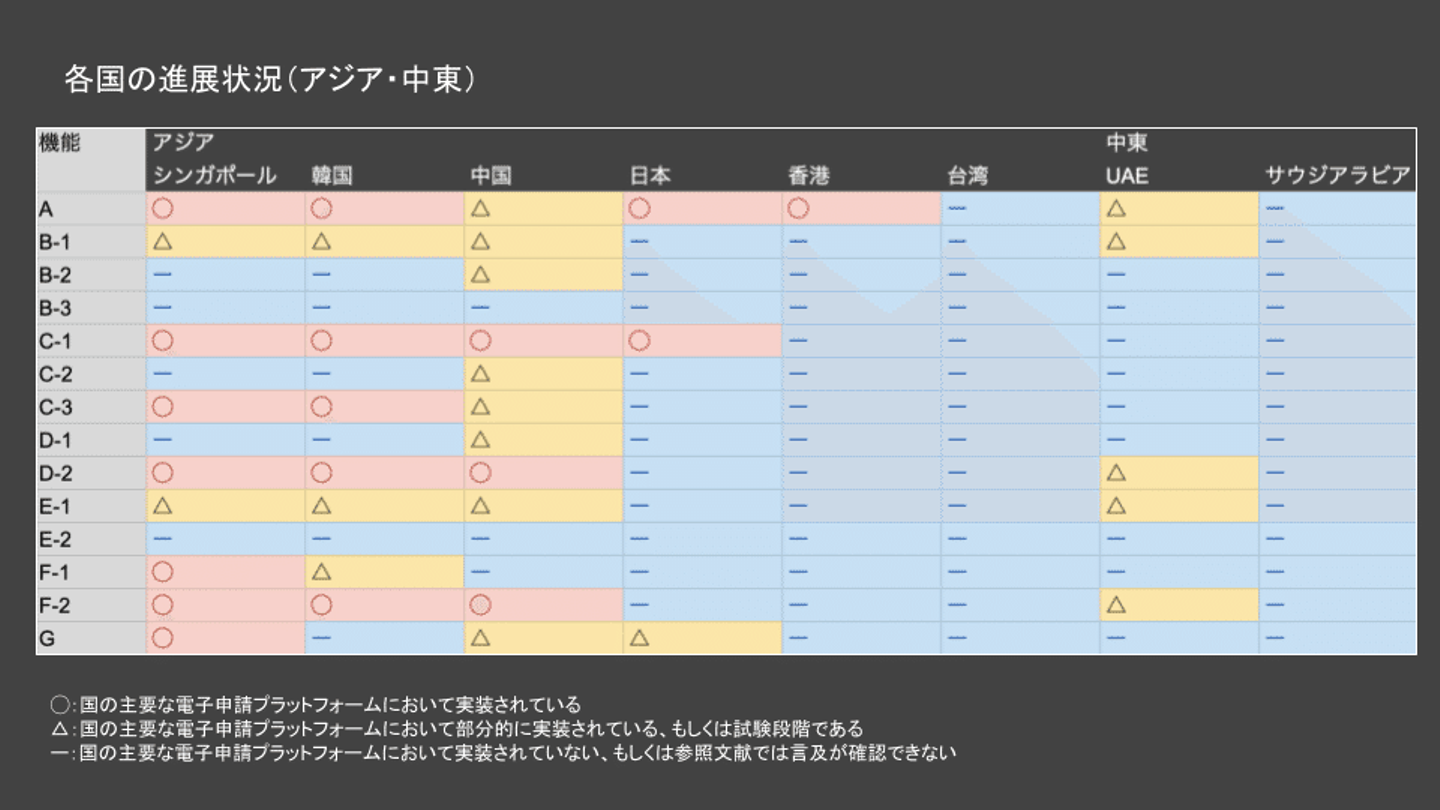The height and width of the screenshot is (810, 1440).
Task: Select the E-2 row label
Action: [x=56, y=539]
